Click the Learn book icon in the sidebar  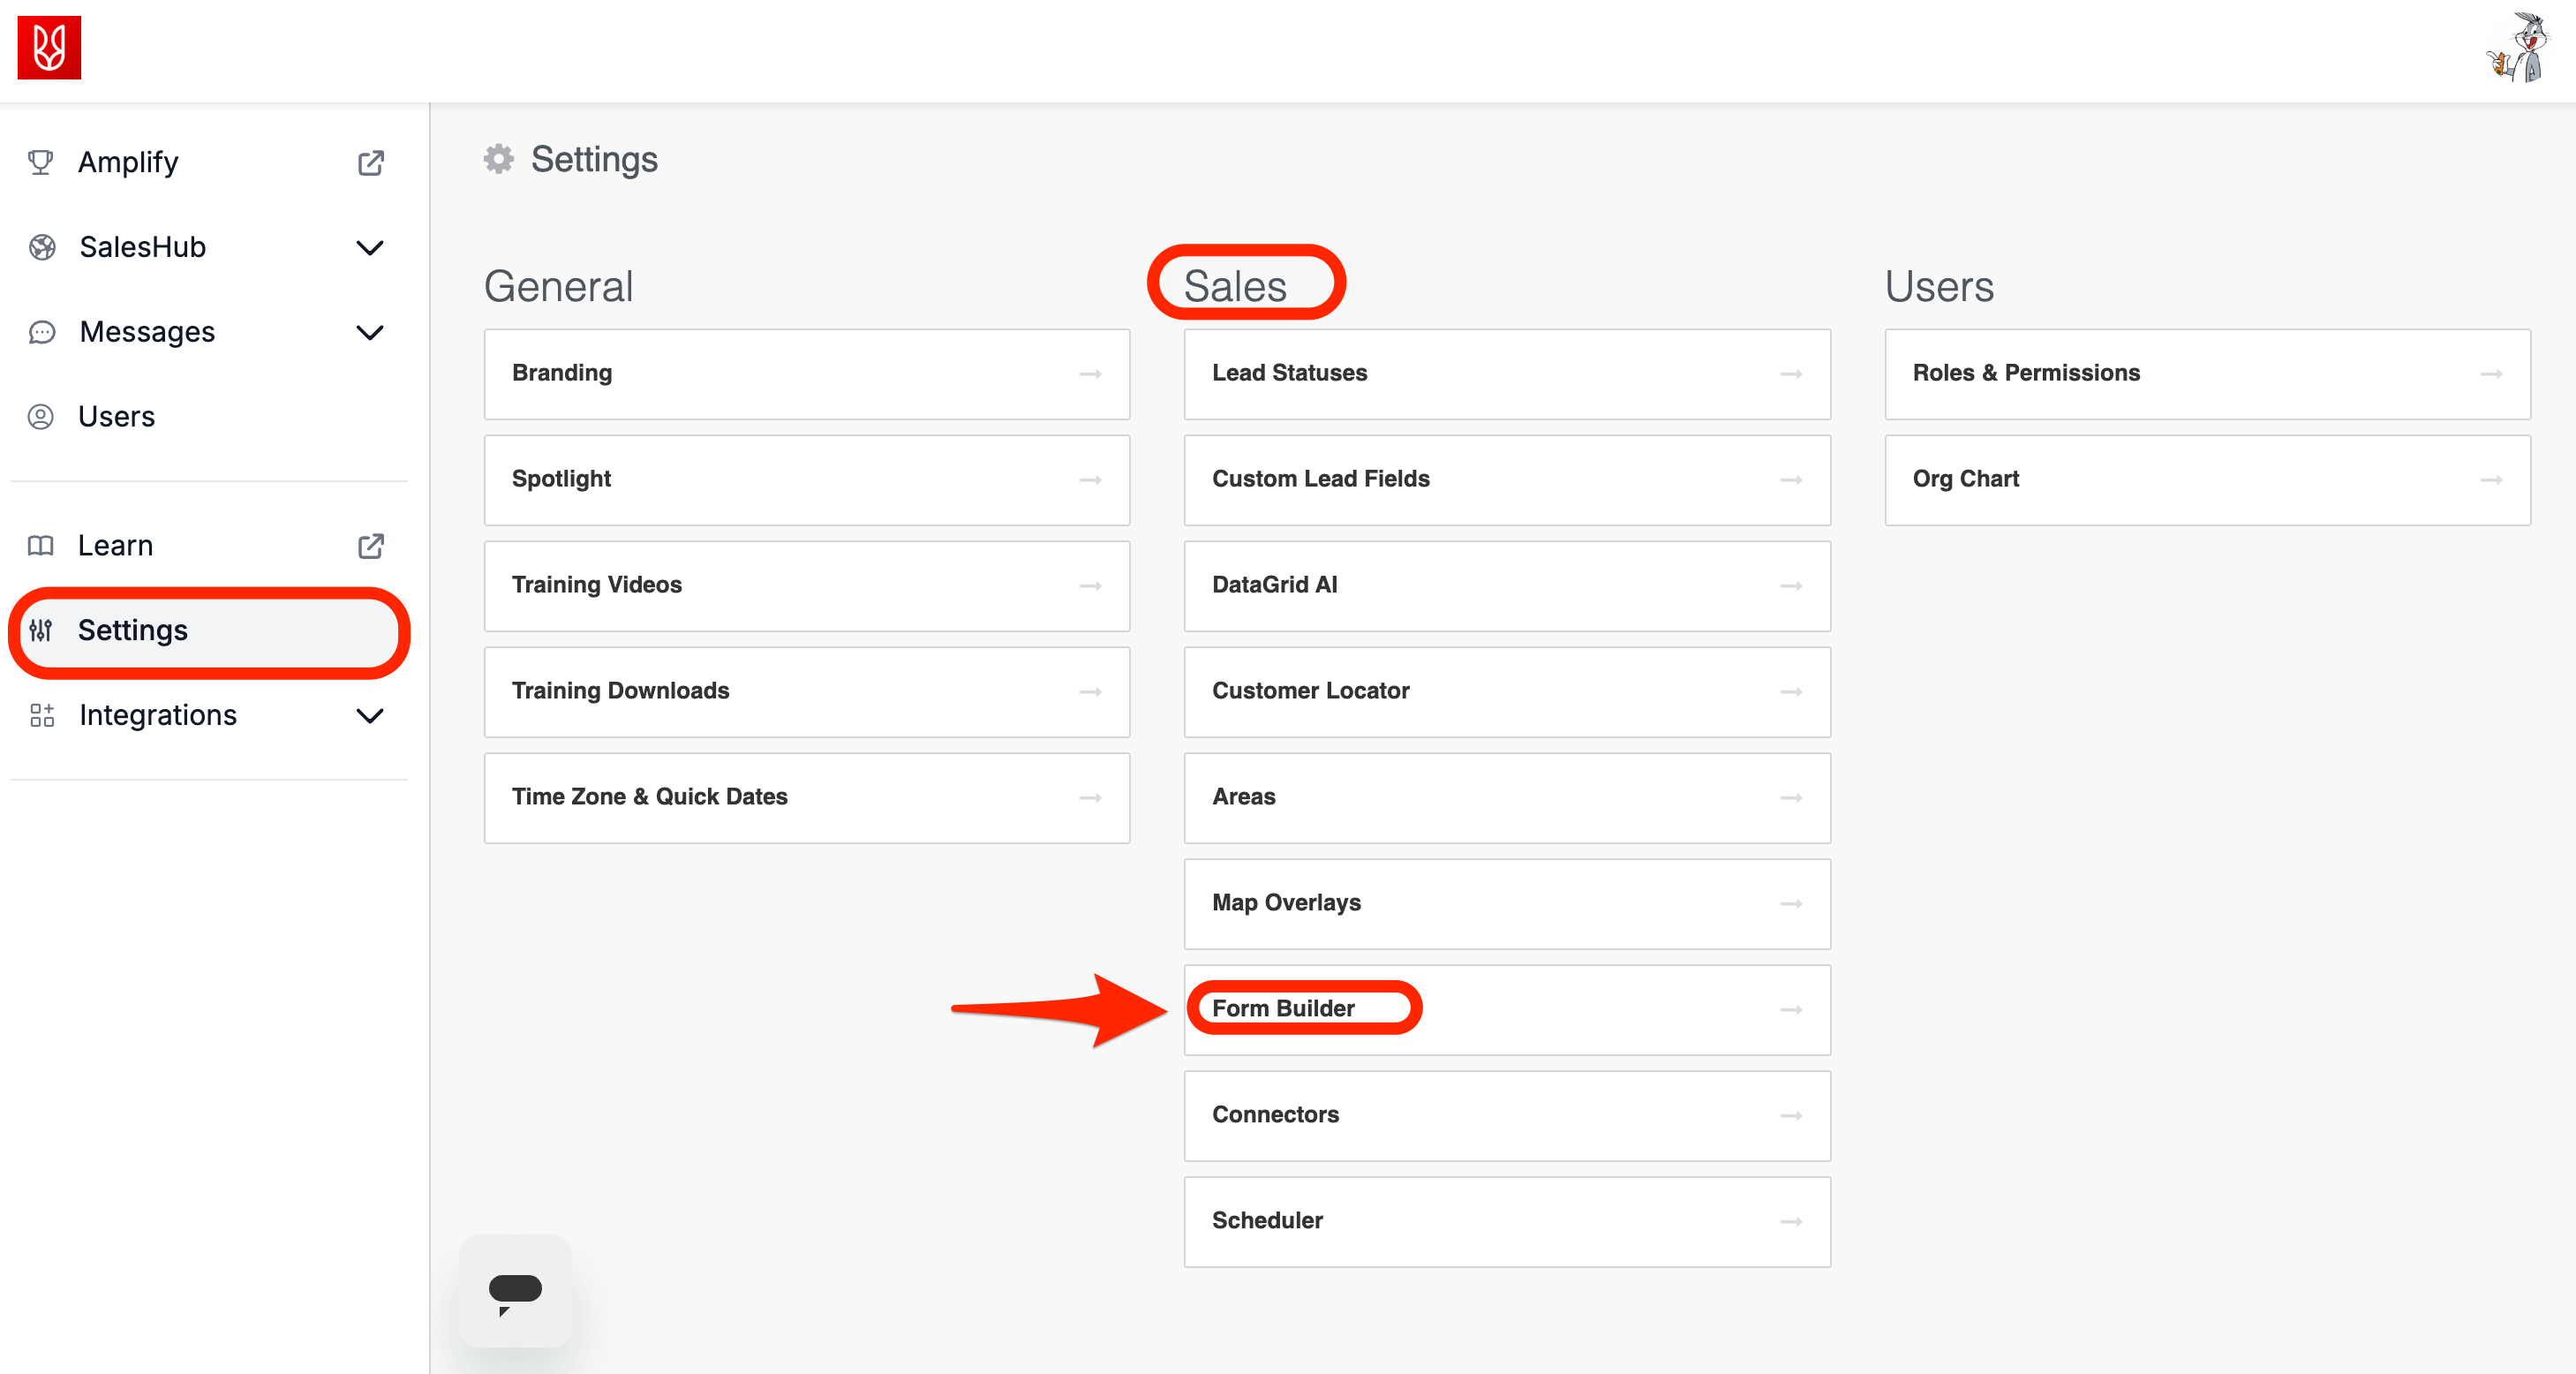click(x=41, y=546)
